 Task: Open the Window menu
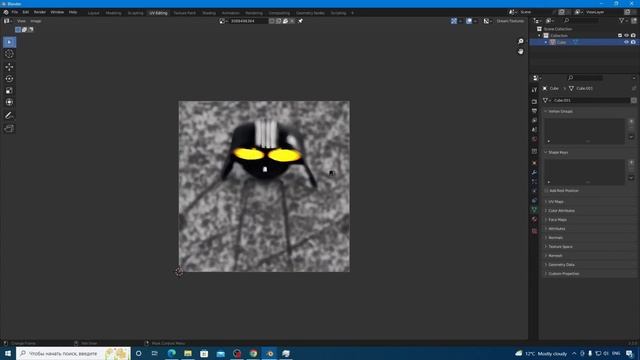tap(57, 12)
